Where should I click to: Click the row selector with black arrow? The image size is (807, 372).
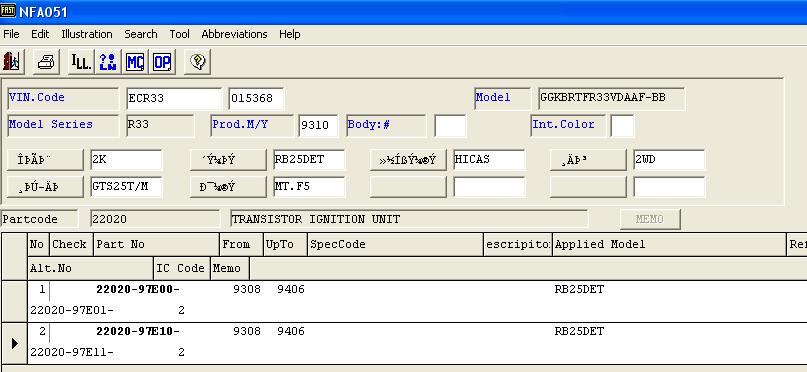(14, 343)
